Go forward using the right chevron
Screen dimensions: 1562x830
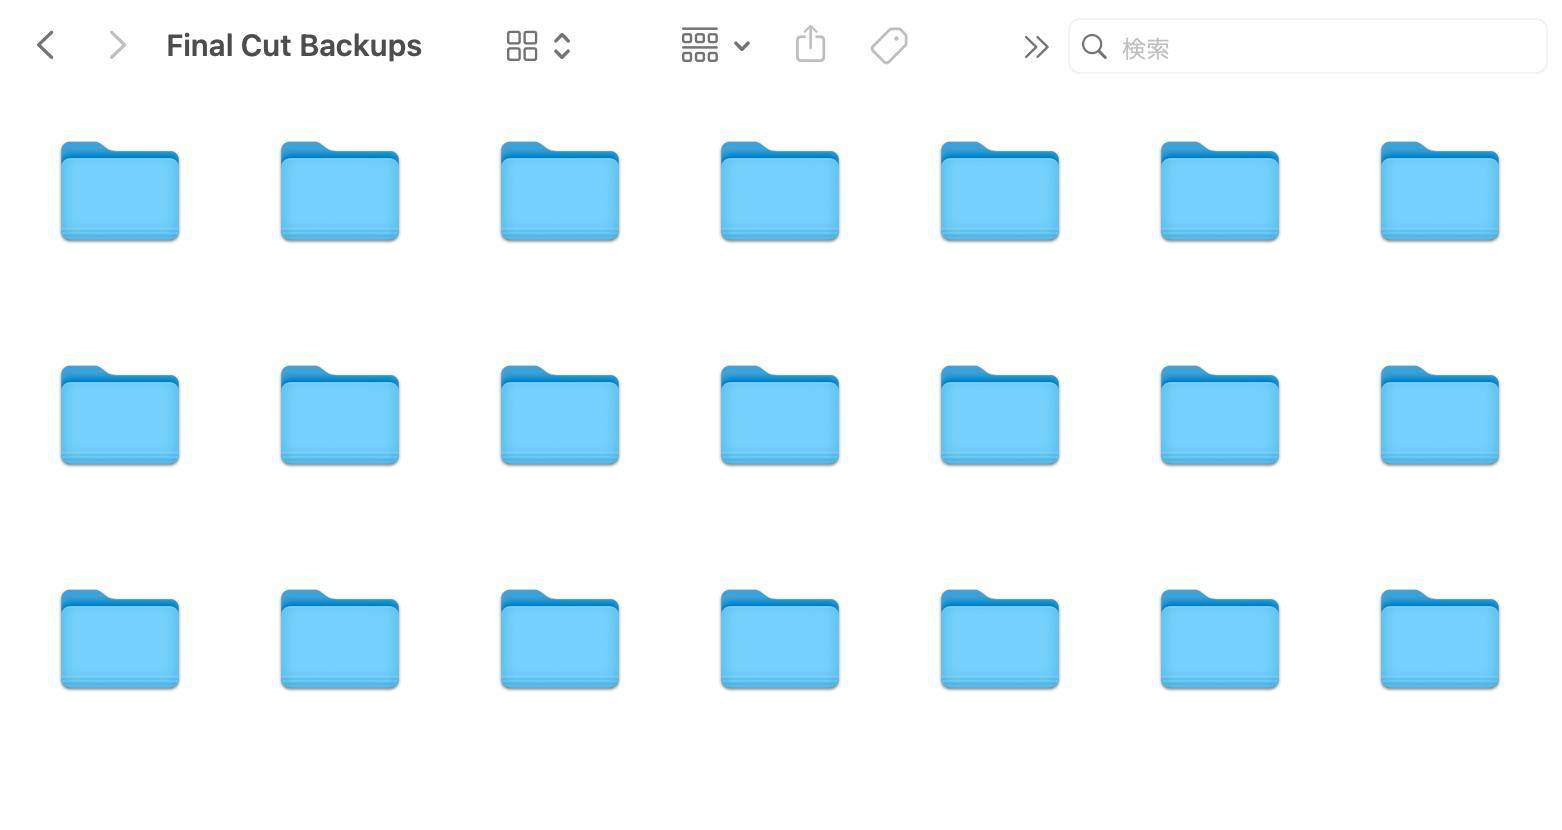click(117, 45)
